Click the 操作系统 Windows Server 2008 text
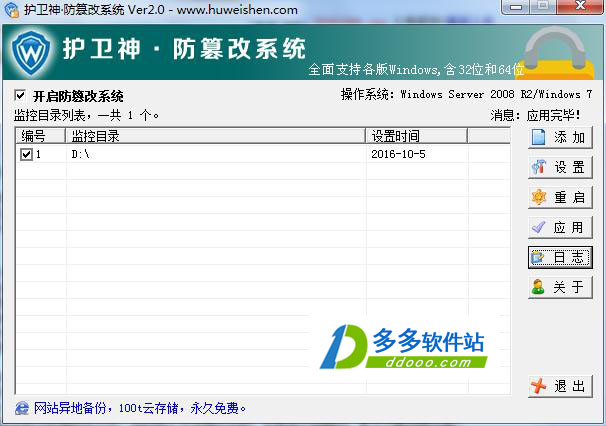 point(466,94)
